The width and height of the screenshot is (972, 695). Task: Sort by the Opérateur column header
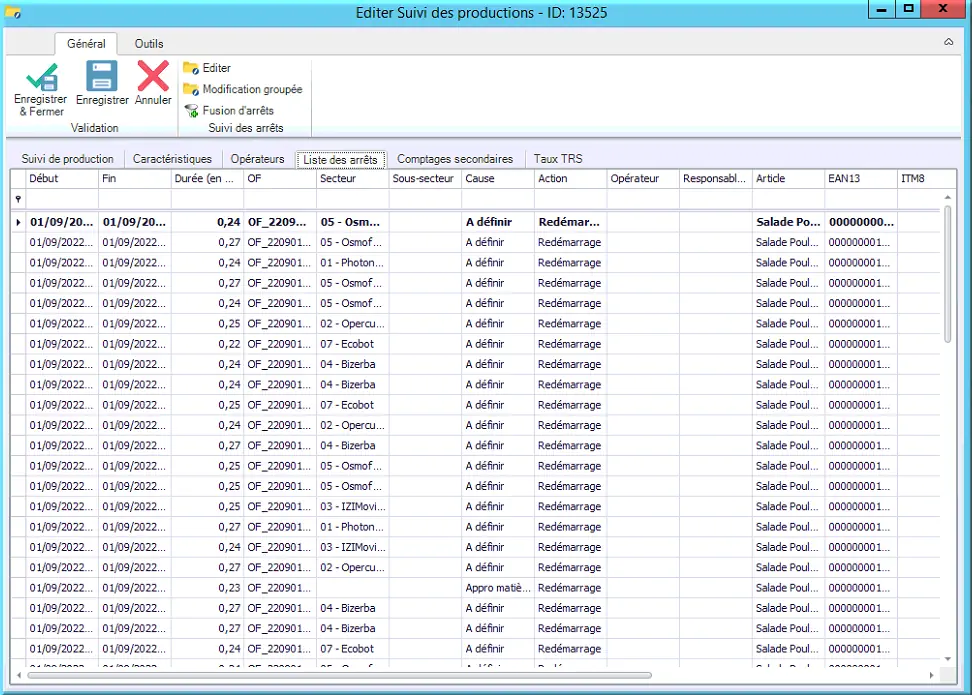(x=642, y=179)
